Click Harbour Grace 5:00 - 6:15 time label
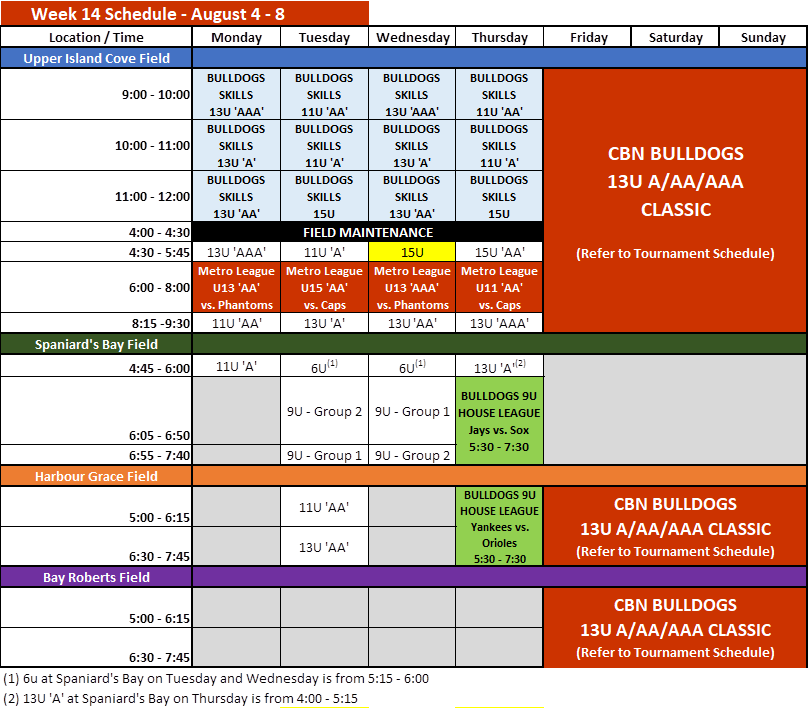Viewport: 809px width, 709px height. [x=96, y=507]
